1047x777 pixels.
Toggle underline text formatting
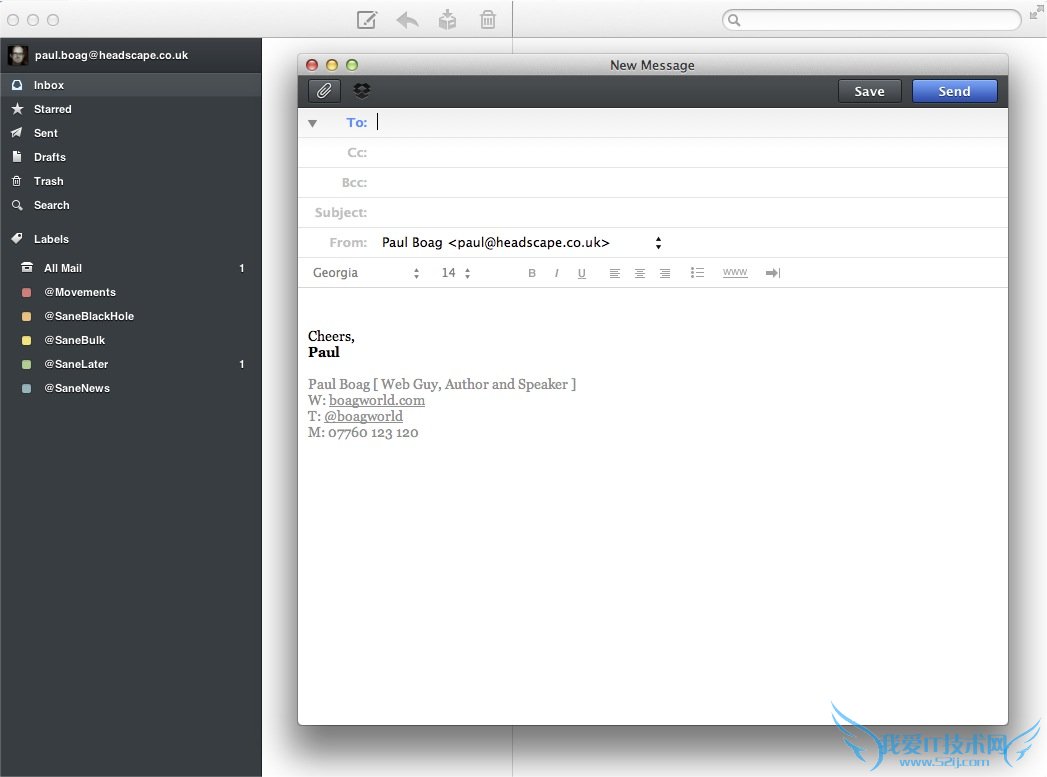582,272
